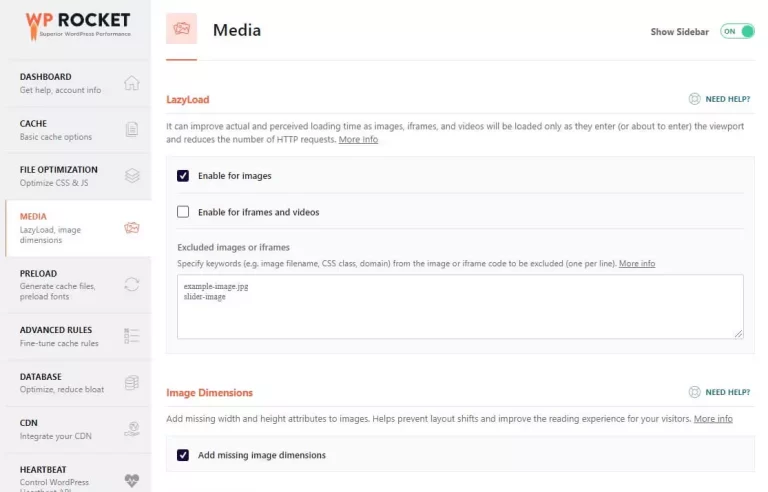This screenshot has width=768, height=492.
Task: Check Enable for iframes and videos
Action: (x=183, y=212)
